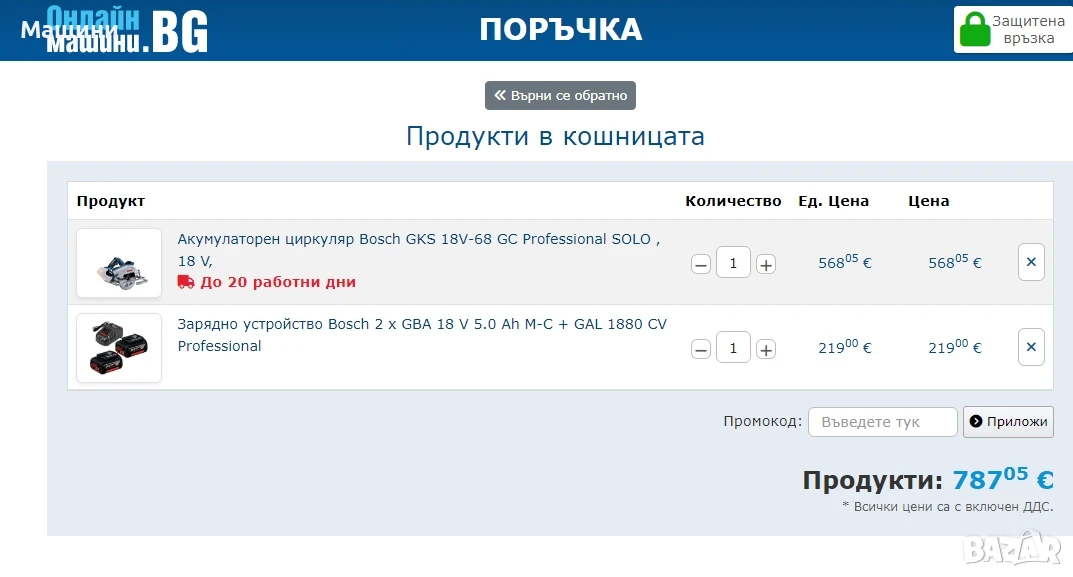Remove Bosch GKS 18V-68 circular saw from cart
Screen dimensions: 1073x577
(x=1031, y=262)
